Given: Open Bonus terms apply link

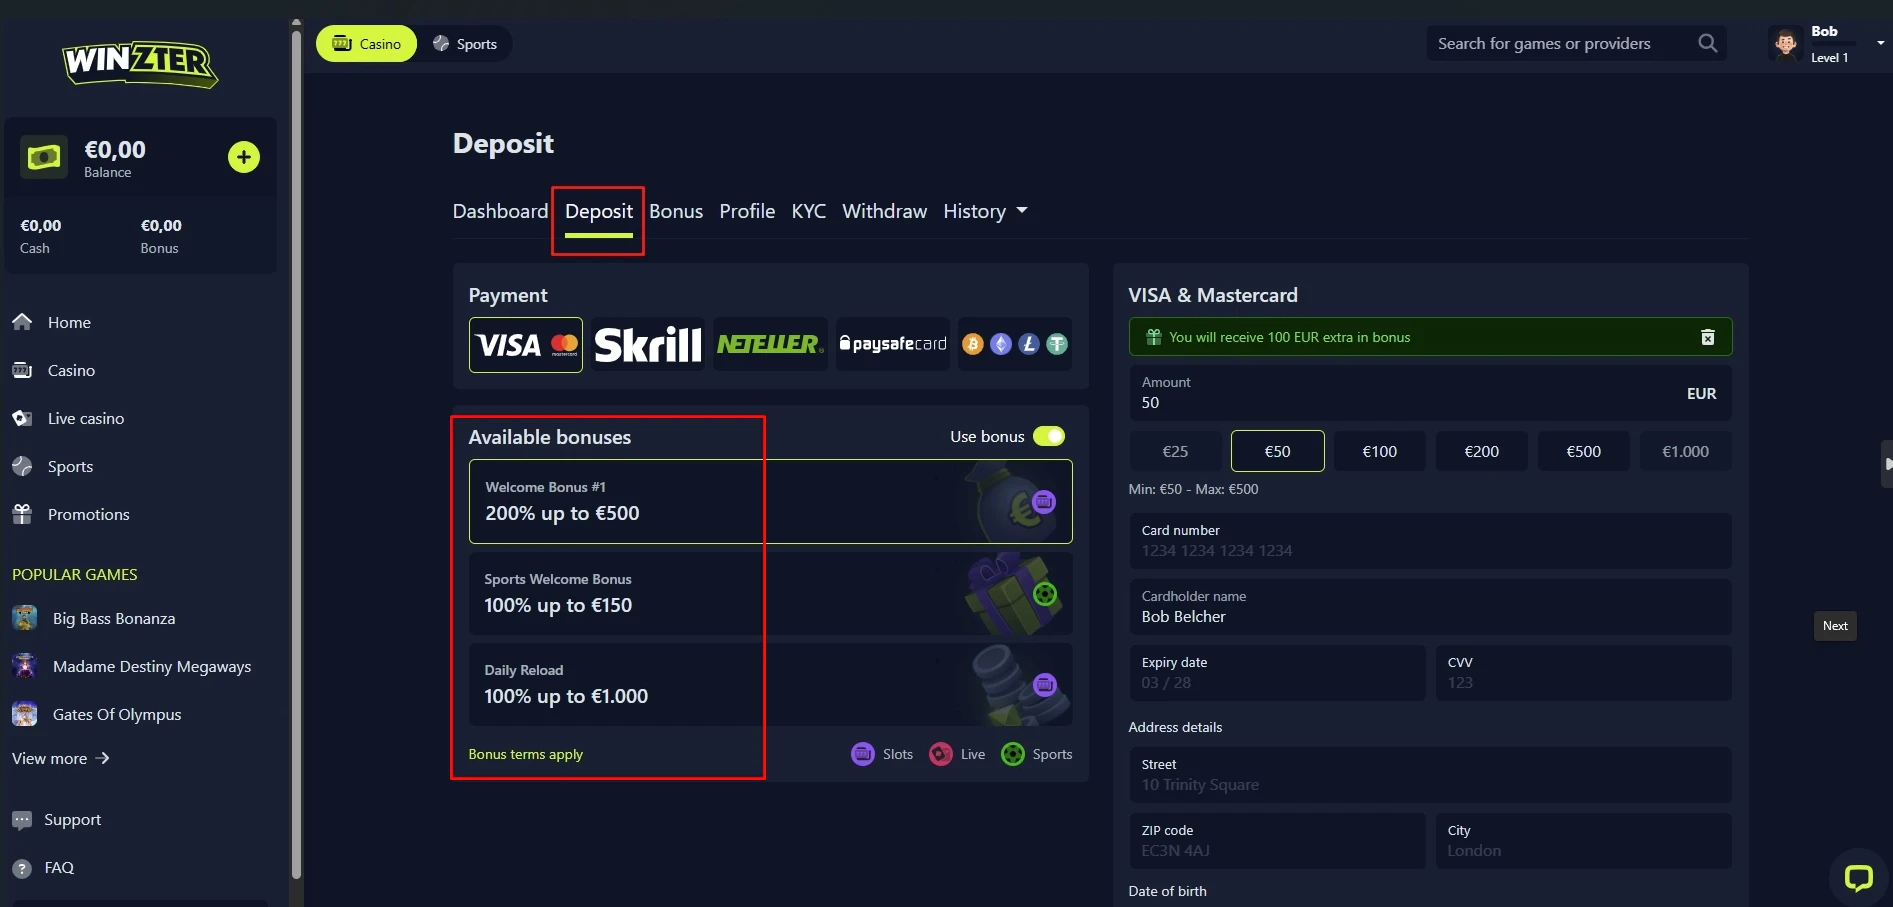Looking at the screenshot, I should point(525,754).
